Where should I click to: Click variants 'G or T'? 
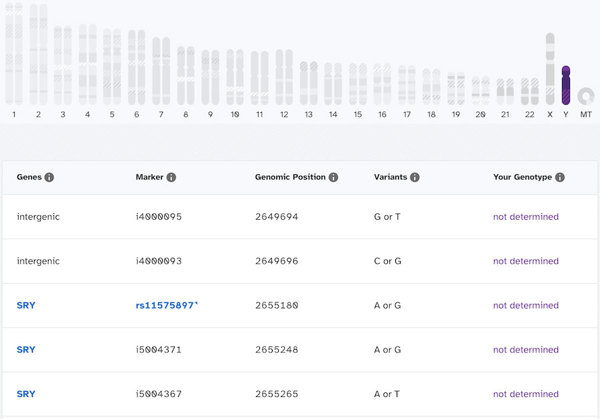coord(387,217)
